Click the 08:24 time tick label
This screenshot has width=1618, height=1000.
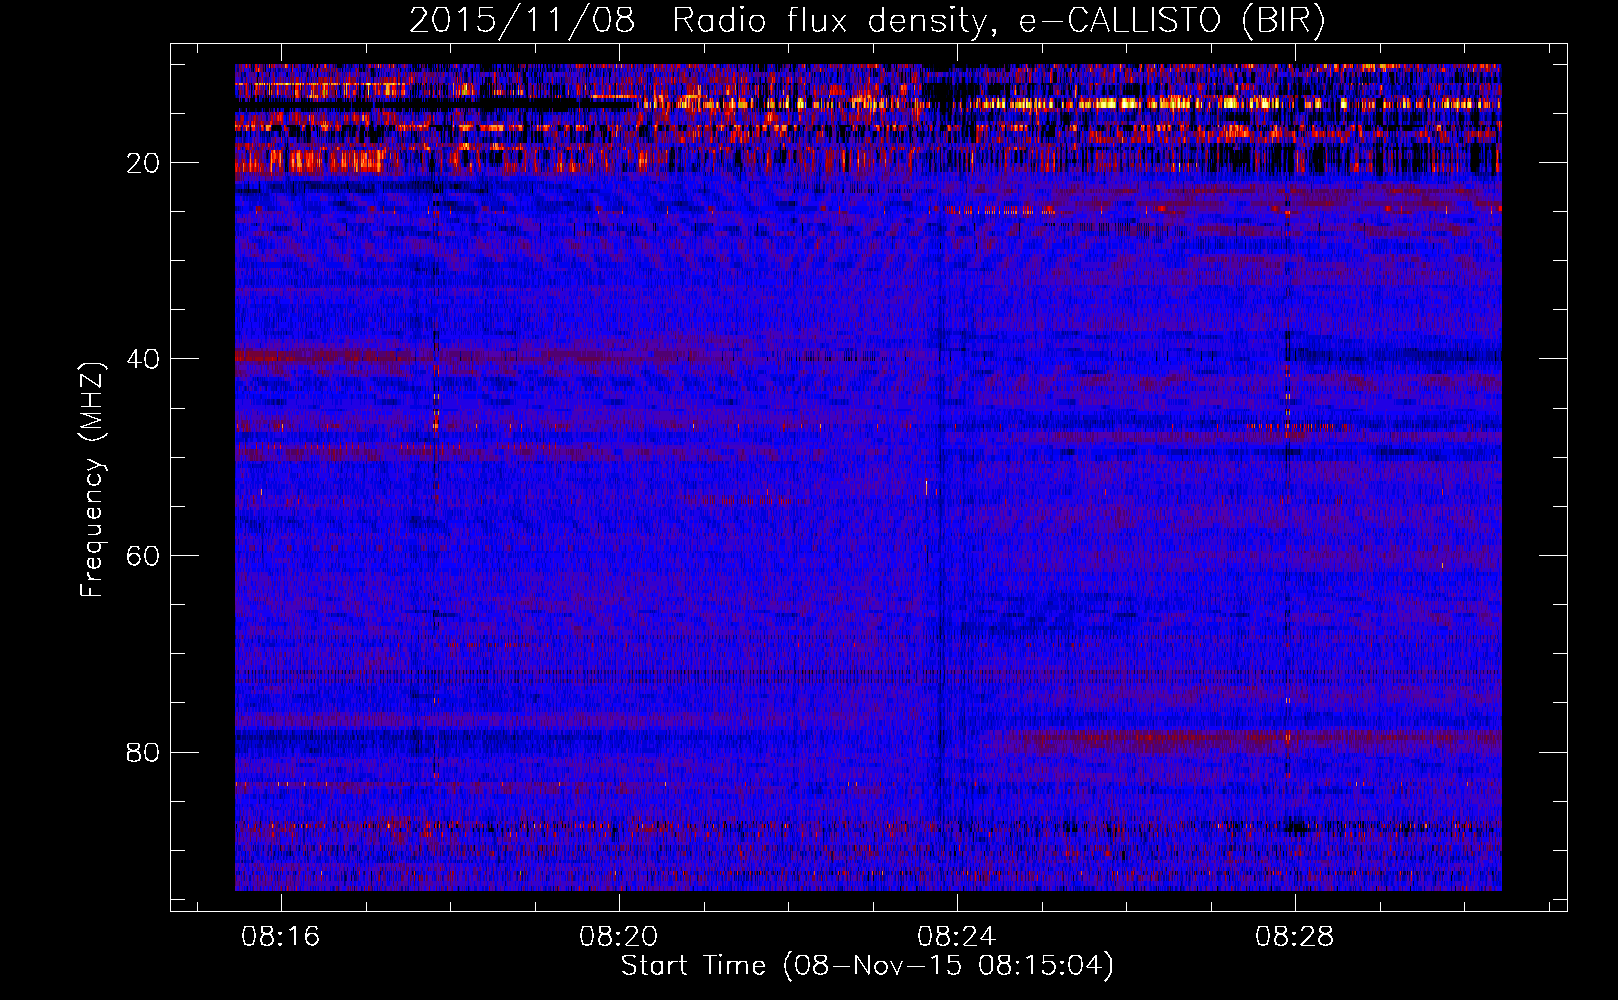[x=957, y=936]
